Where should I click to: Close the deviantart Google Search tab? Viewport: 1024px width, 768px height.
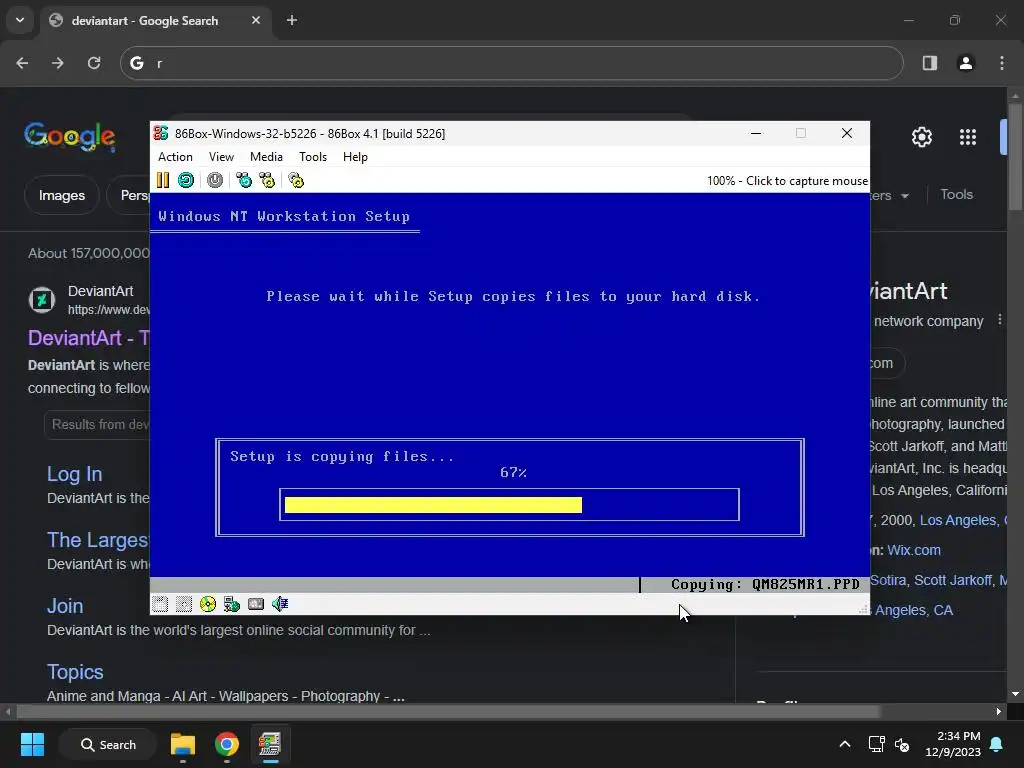coord(256,20)
